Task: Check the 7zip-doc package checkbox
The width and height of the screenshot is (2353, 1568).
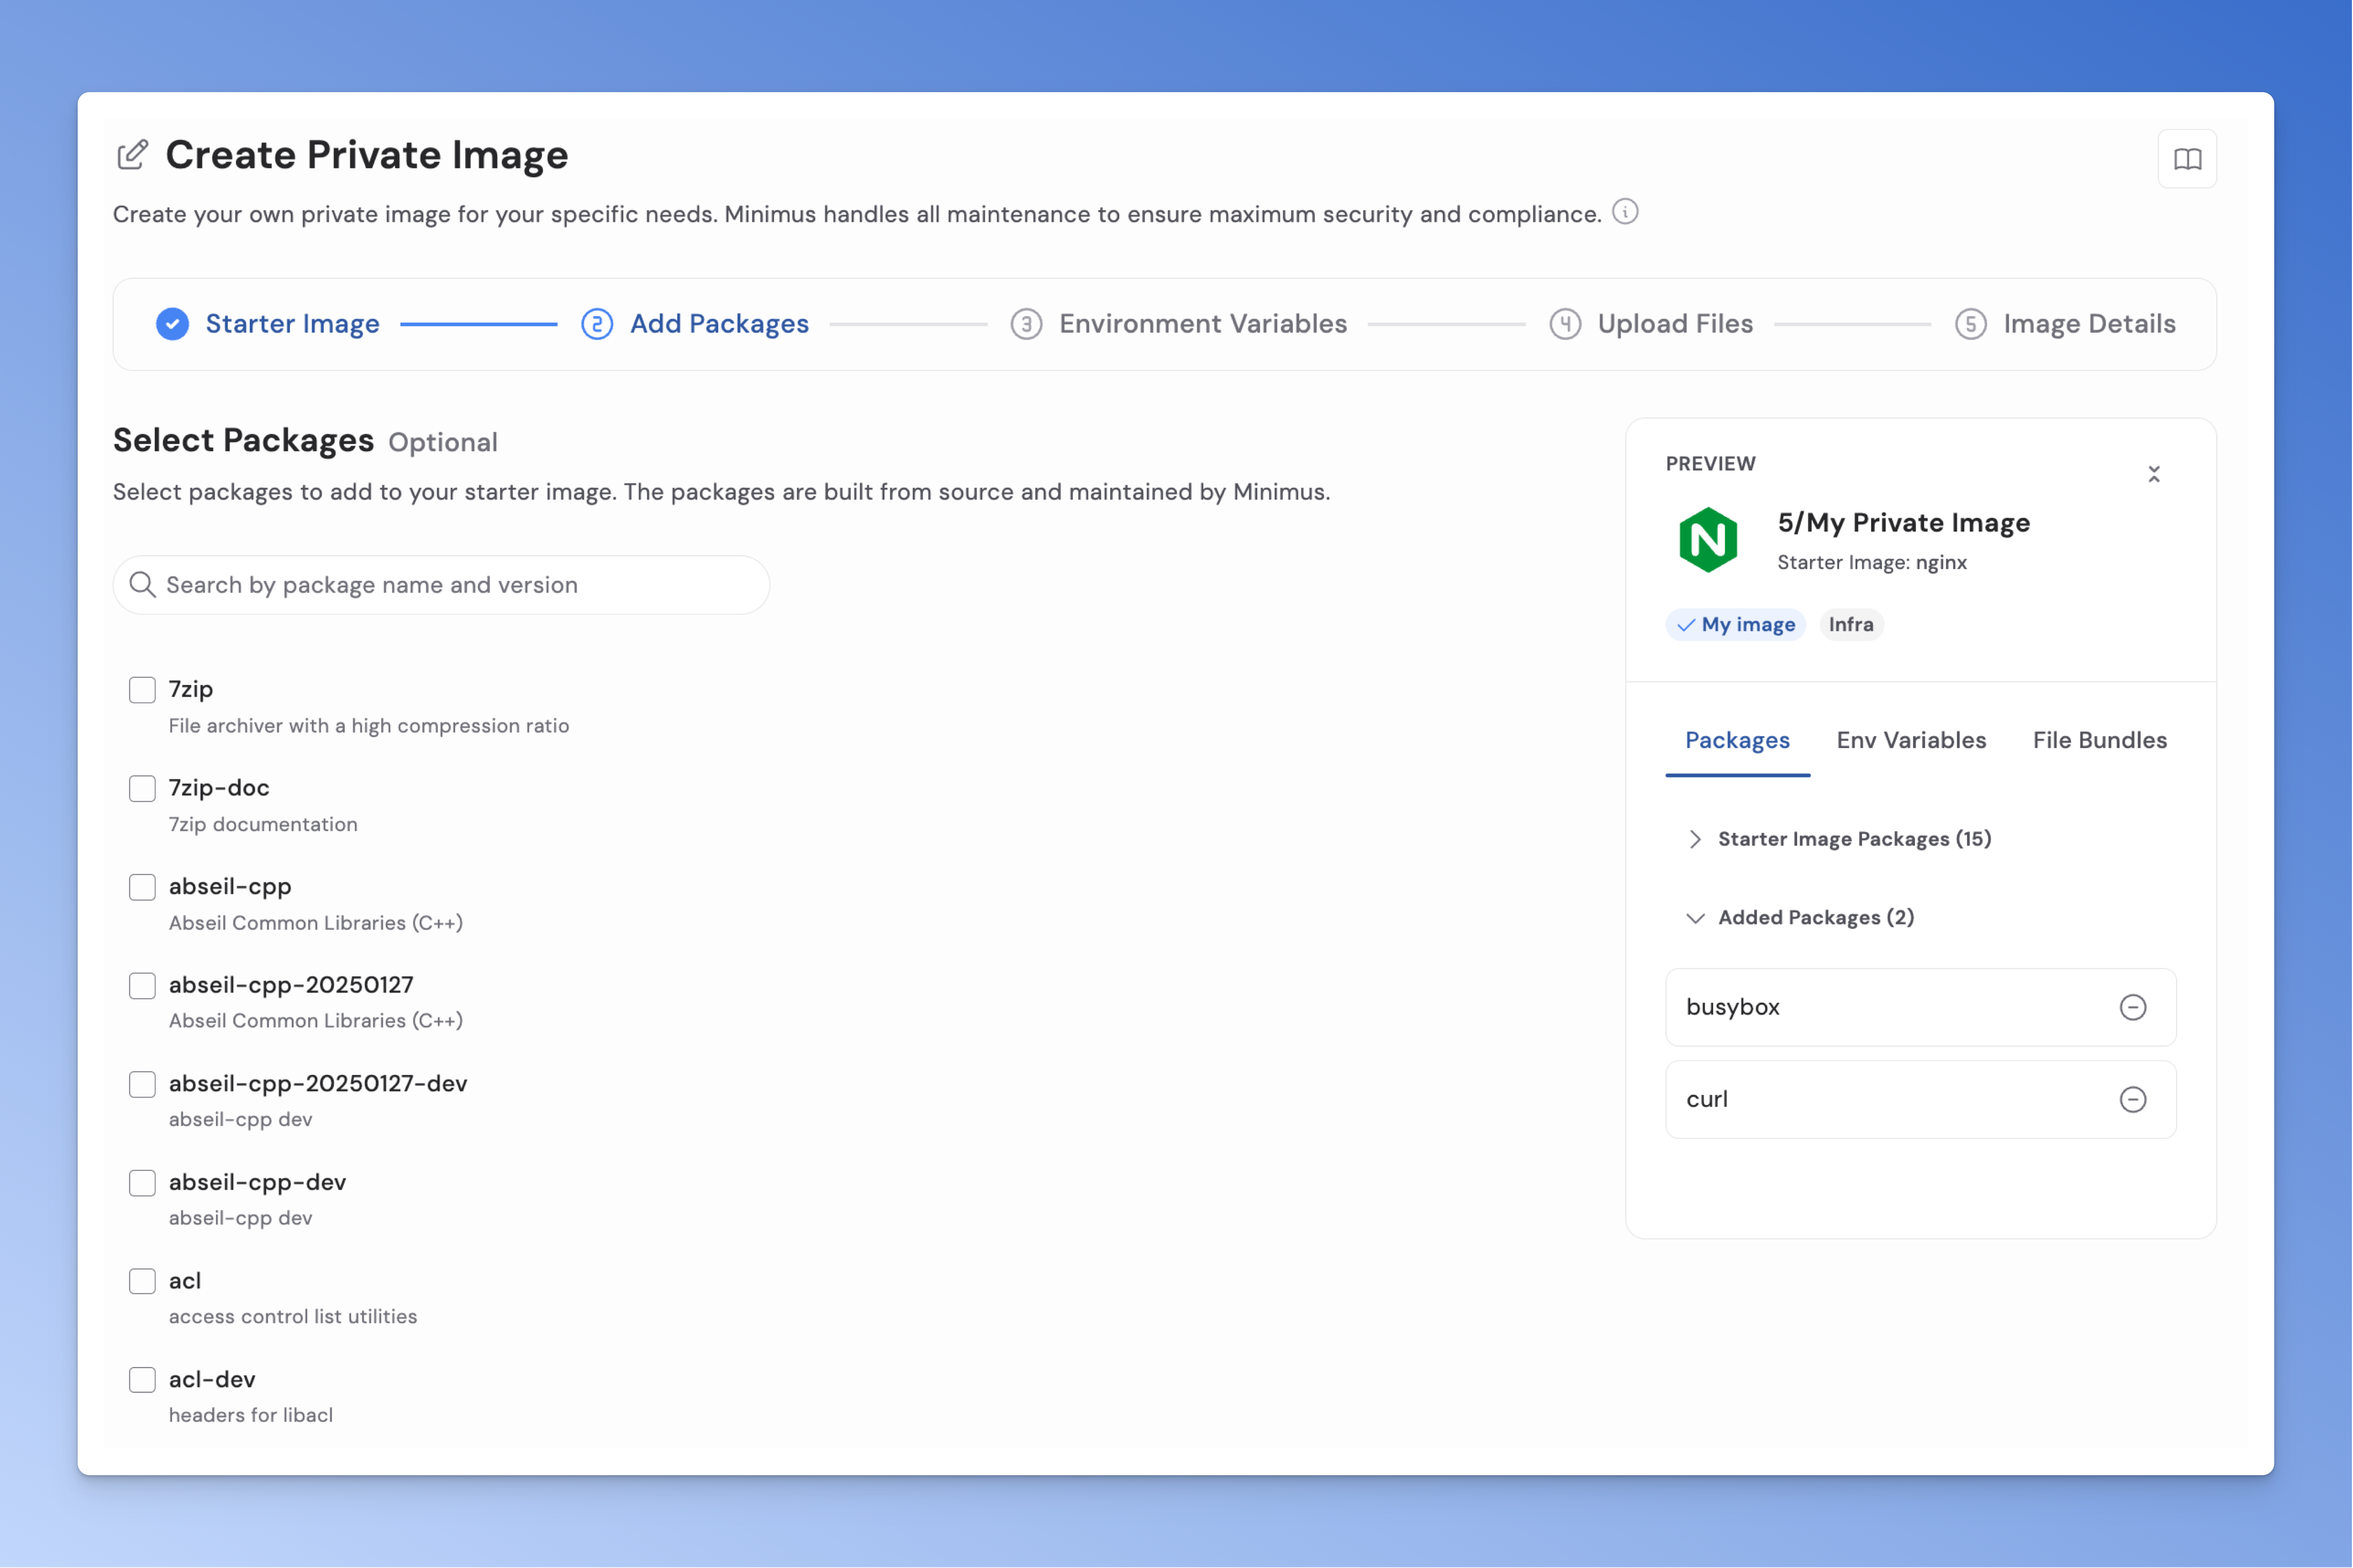Action: click(x=142, y=788)
